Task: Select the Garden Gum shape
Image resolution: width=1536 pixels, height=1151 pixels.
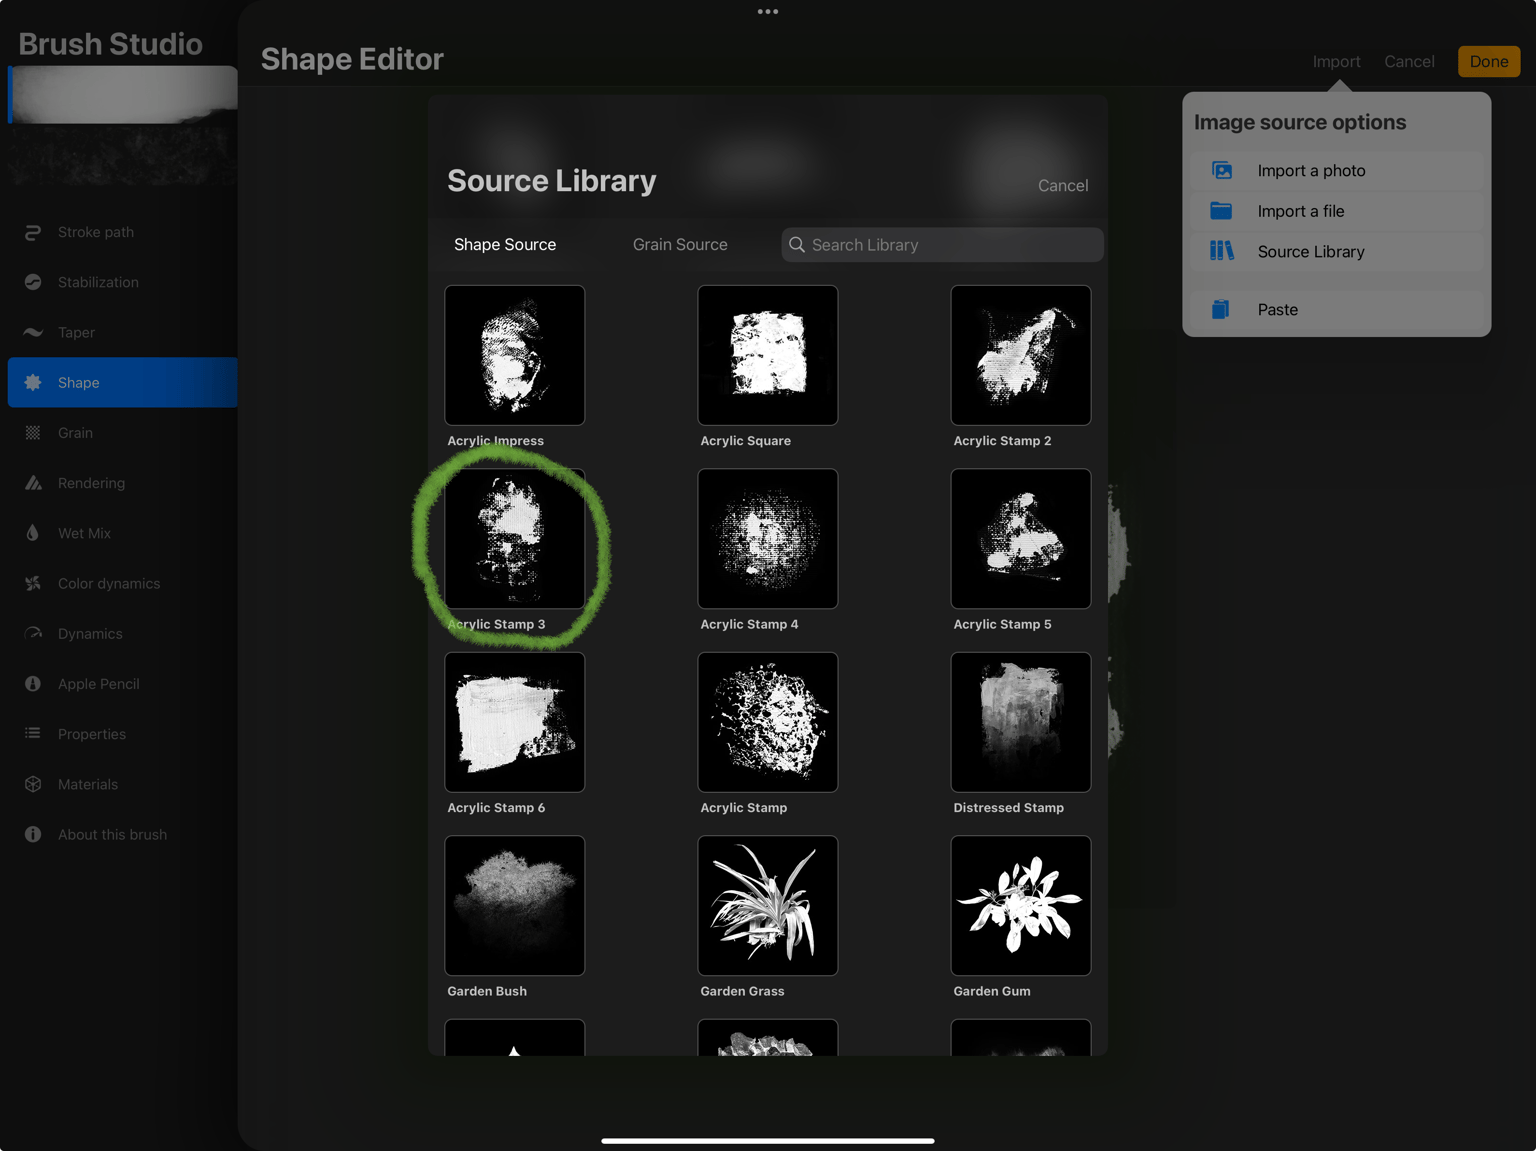Action: coord(1021,906)
